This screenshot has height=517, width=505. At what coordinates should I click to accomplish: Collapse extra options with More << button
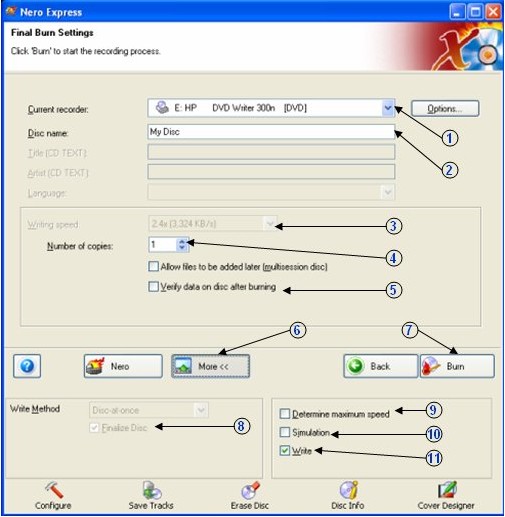[210, 366]
